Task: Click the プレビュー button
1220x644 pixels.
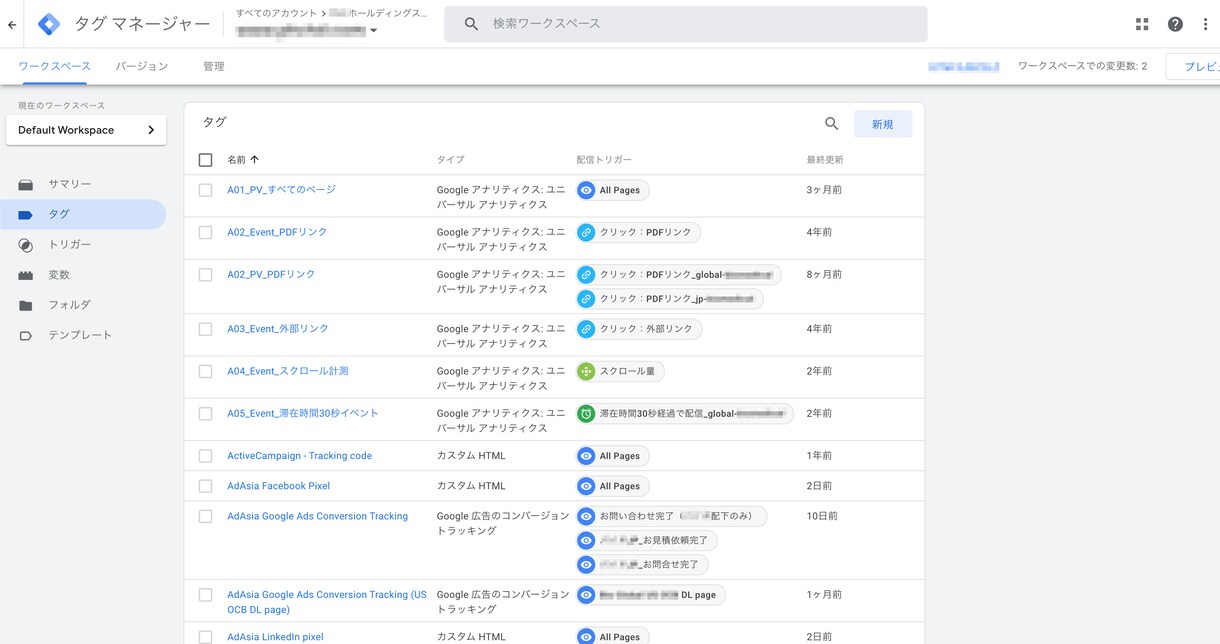Action: click(1193, 66)
